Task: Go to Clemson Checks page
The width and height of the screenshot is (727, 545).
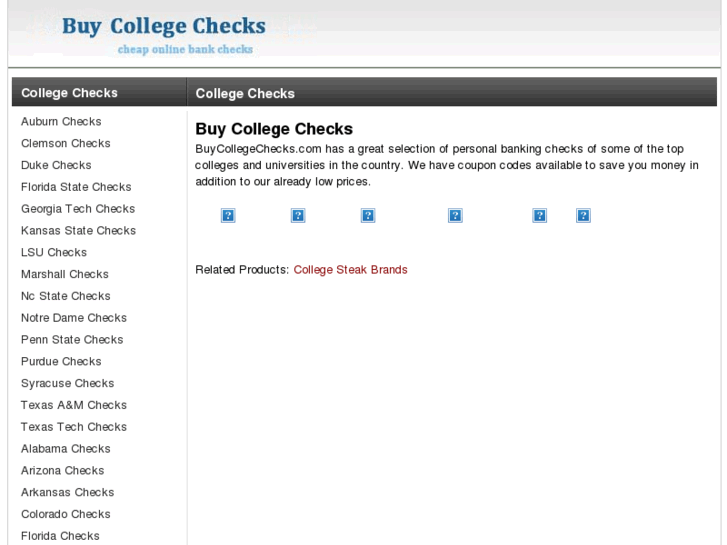Action: coord(66,144)
